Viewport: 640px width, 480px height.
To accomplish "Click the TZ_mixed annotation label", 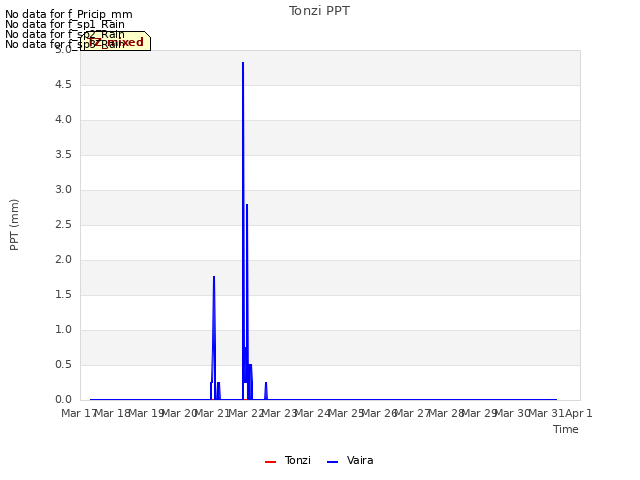I will (116, 42).
